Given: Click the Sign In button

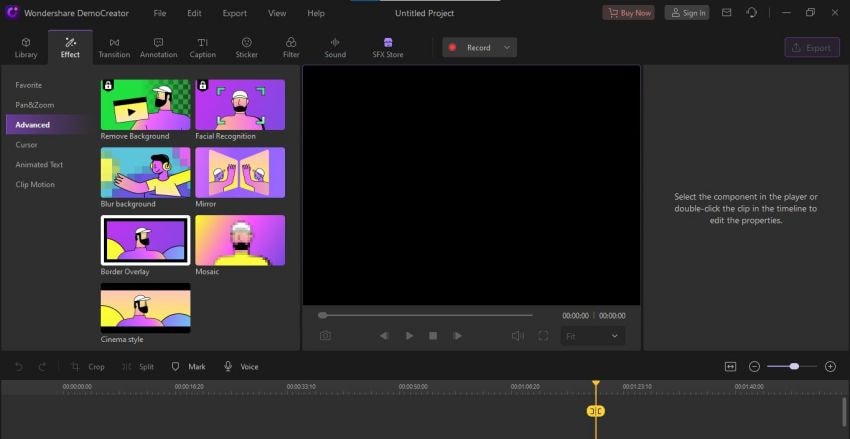Looking at the screenshot, I should coord(687,13).
